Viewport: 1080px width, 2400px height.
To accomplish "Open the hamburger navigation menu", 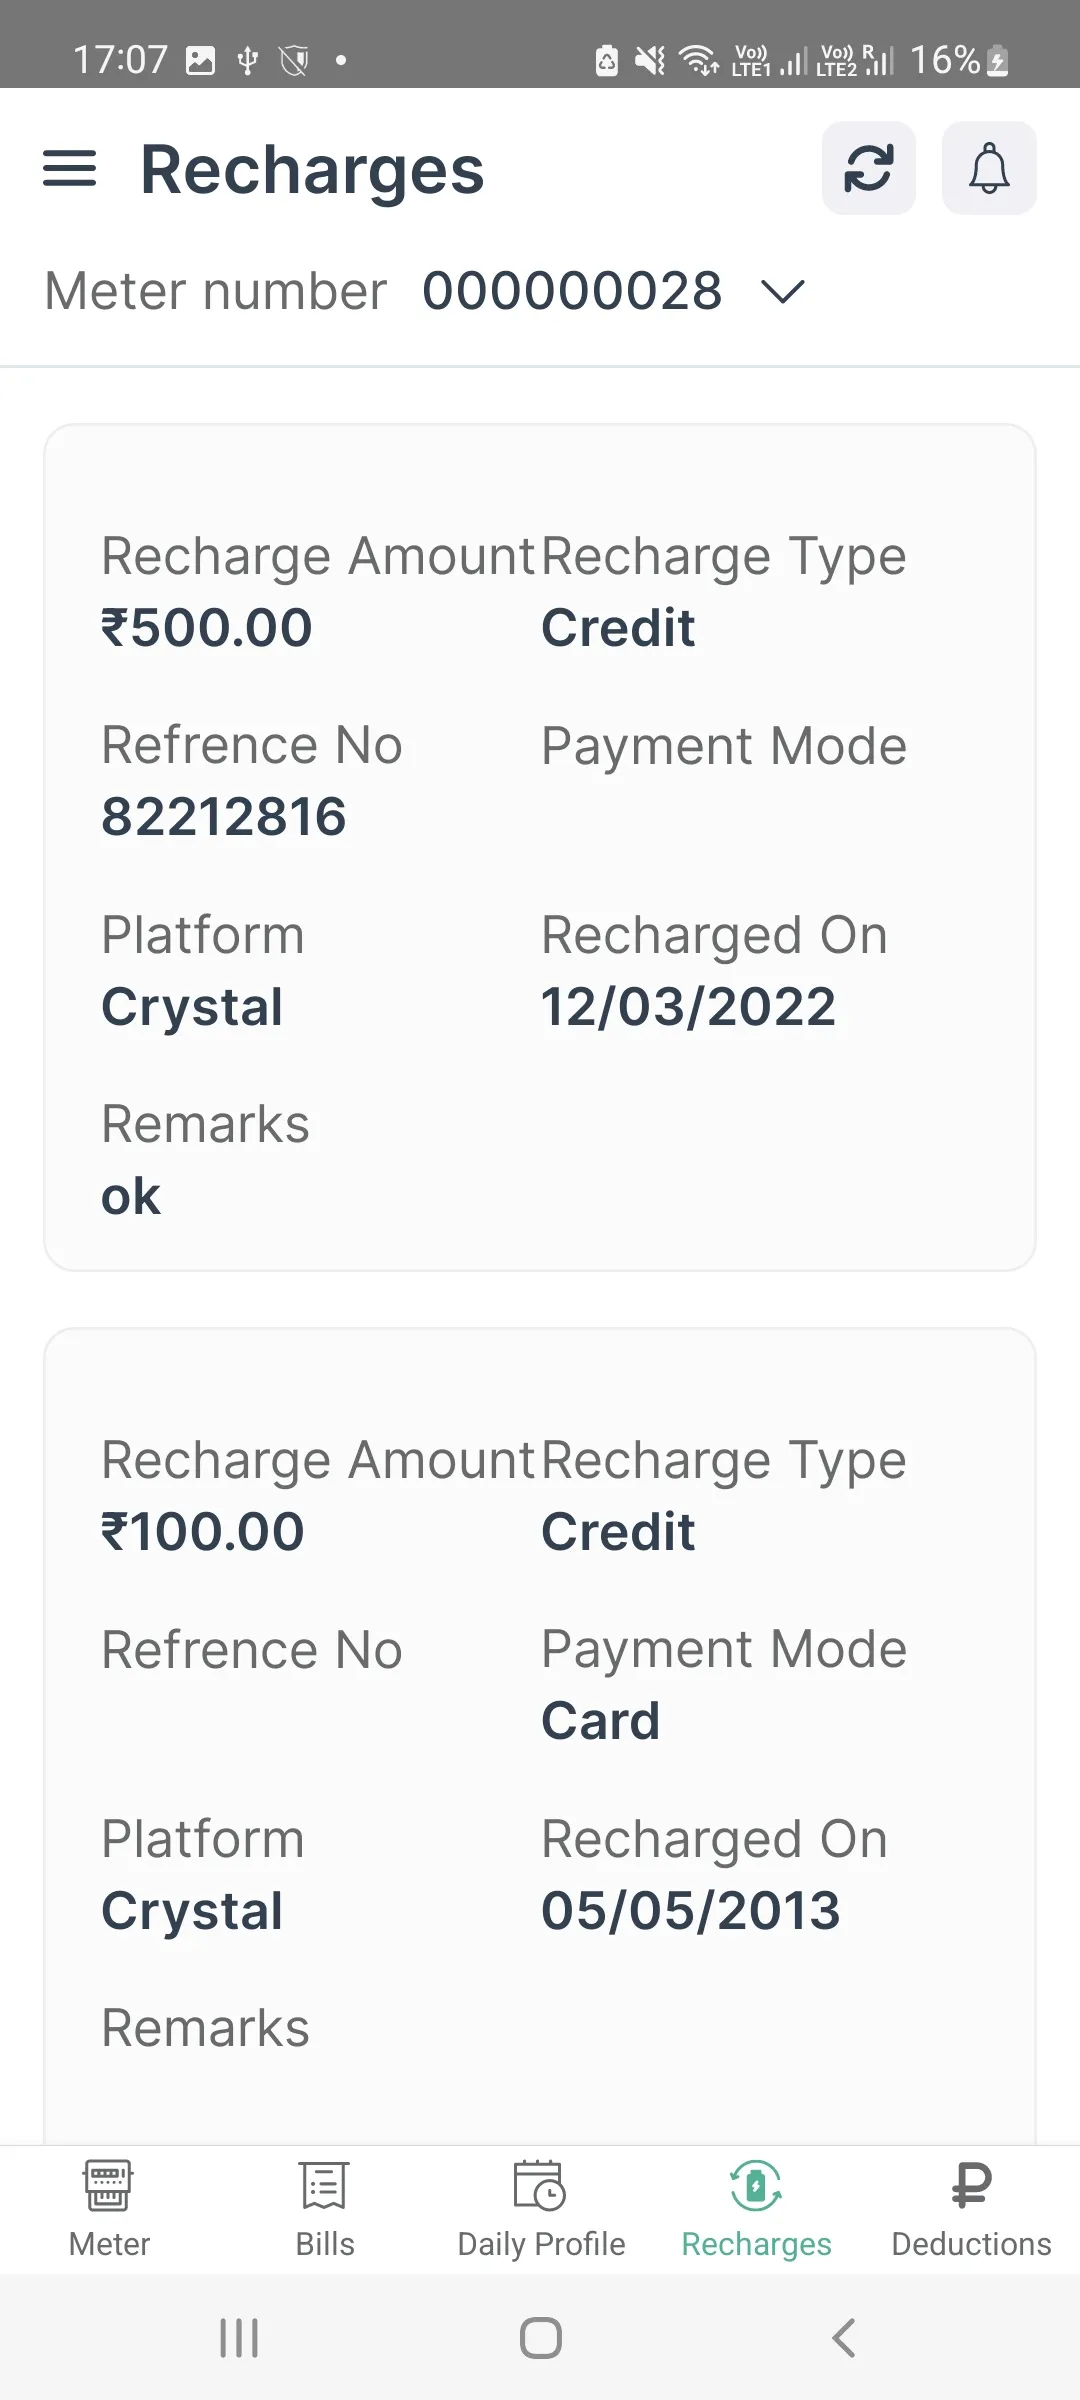I will (69, 169).
